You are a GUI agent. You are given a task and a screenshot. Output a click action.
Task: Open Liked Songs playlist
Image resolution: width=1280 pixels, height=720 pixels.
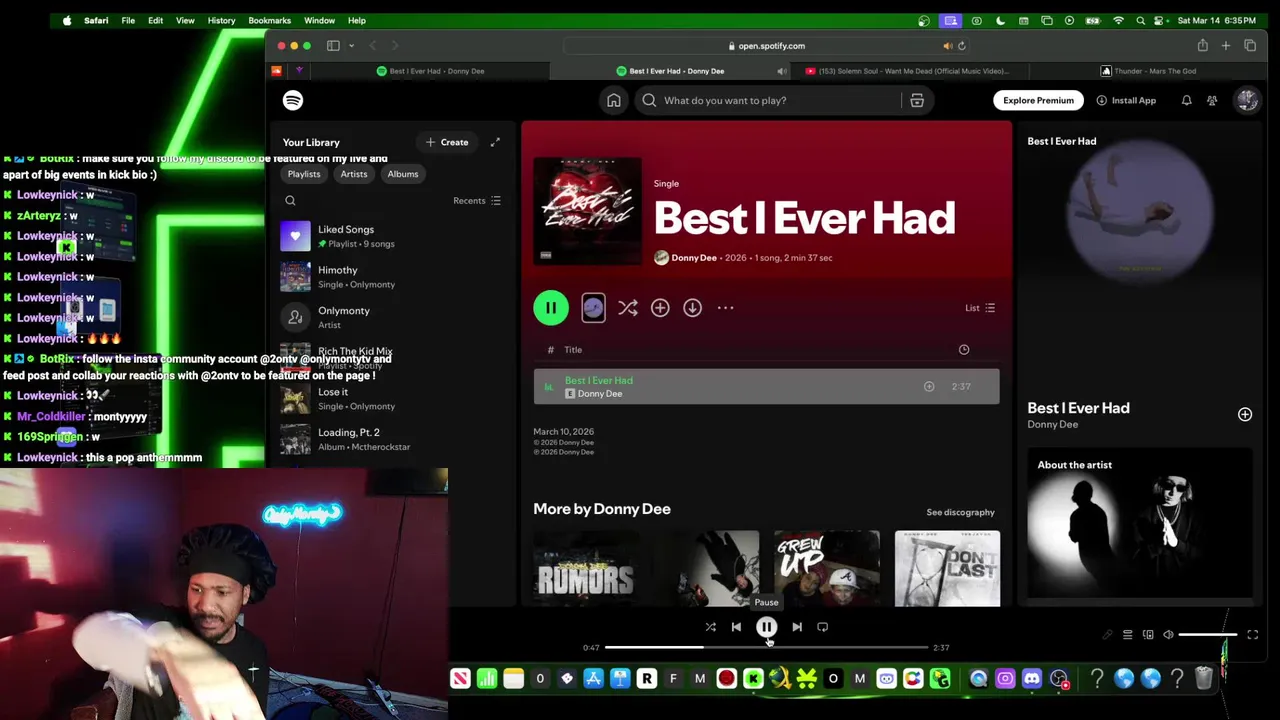pos(392,236)
